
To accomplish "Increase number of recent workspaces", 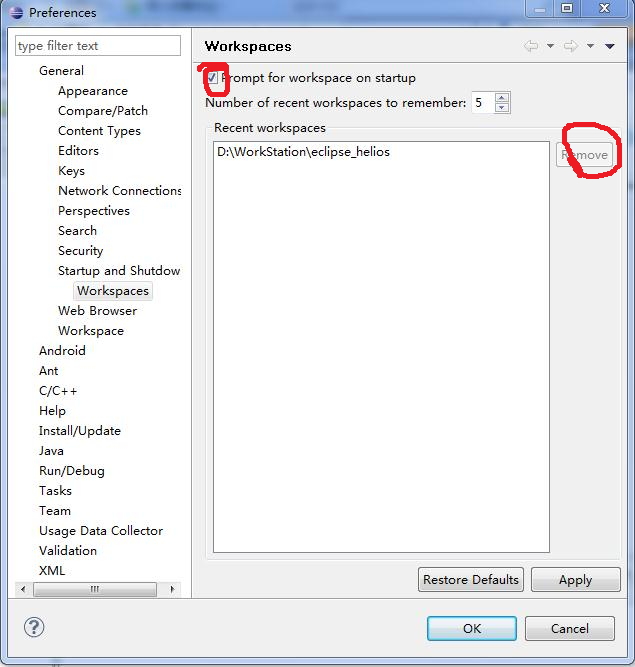I will click(x=502, y=98).
